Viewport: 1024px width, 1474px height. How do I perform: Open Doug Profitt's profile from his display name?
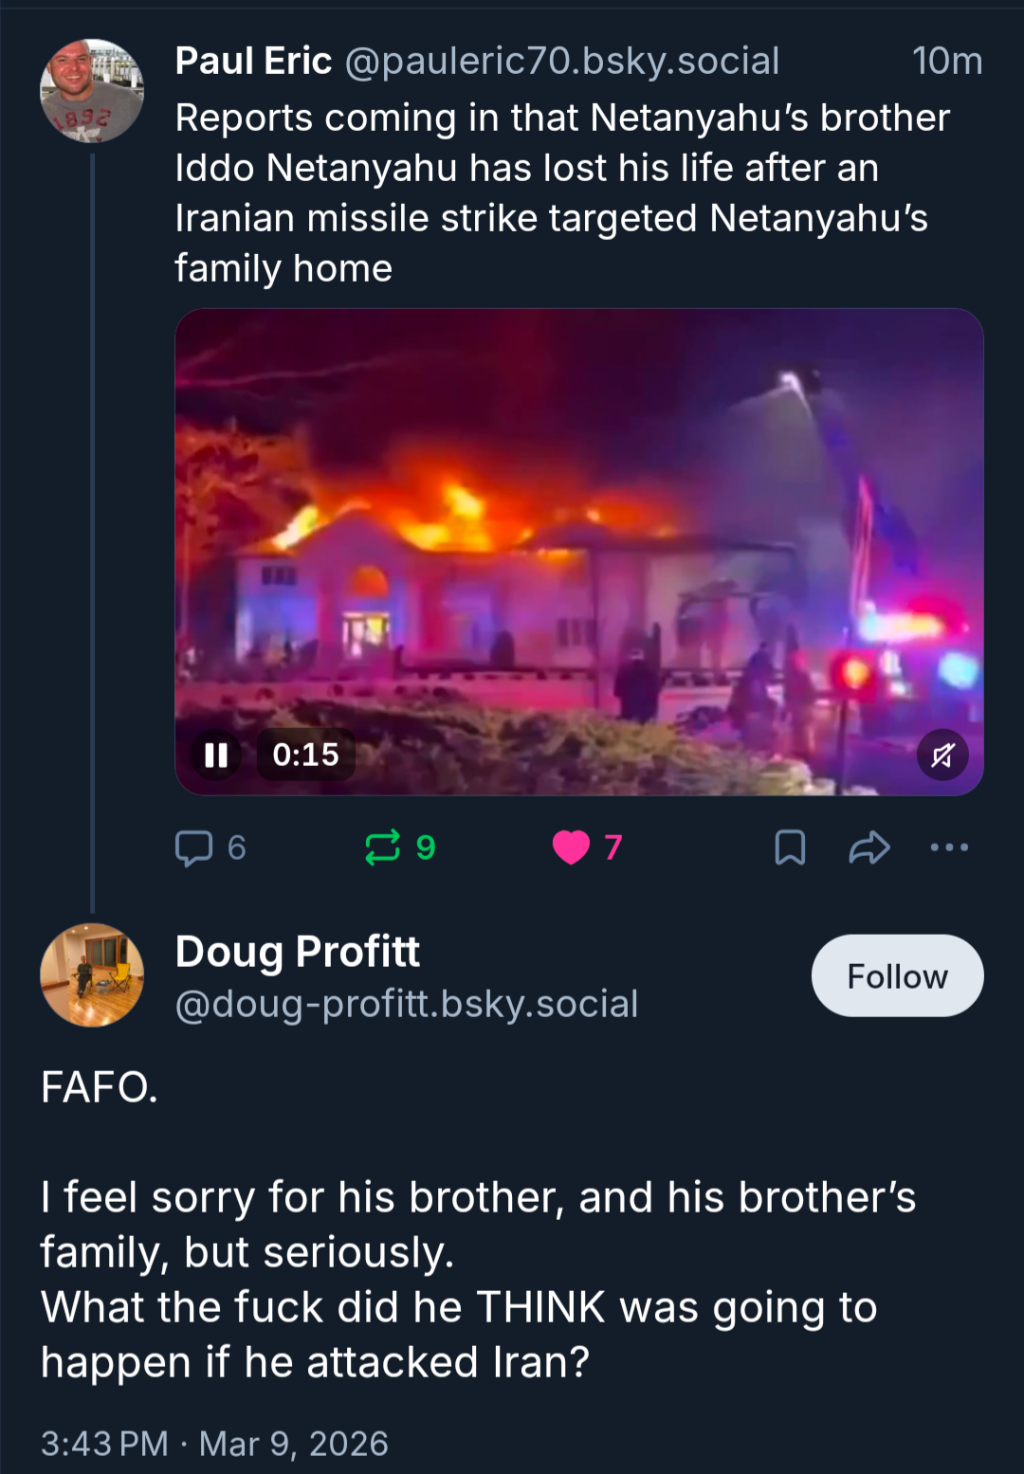297,951
